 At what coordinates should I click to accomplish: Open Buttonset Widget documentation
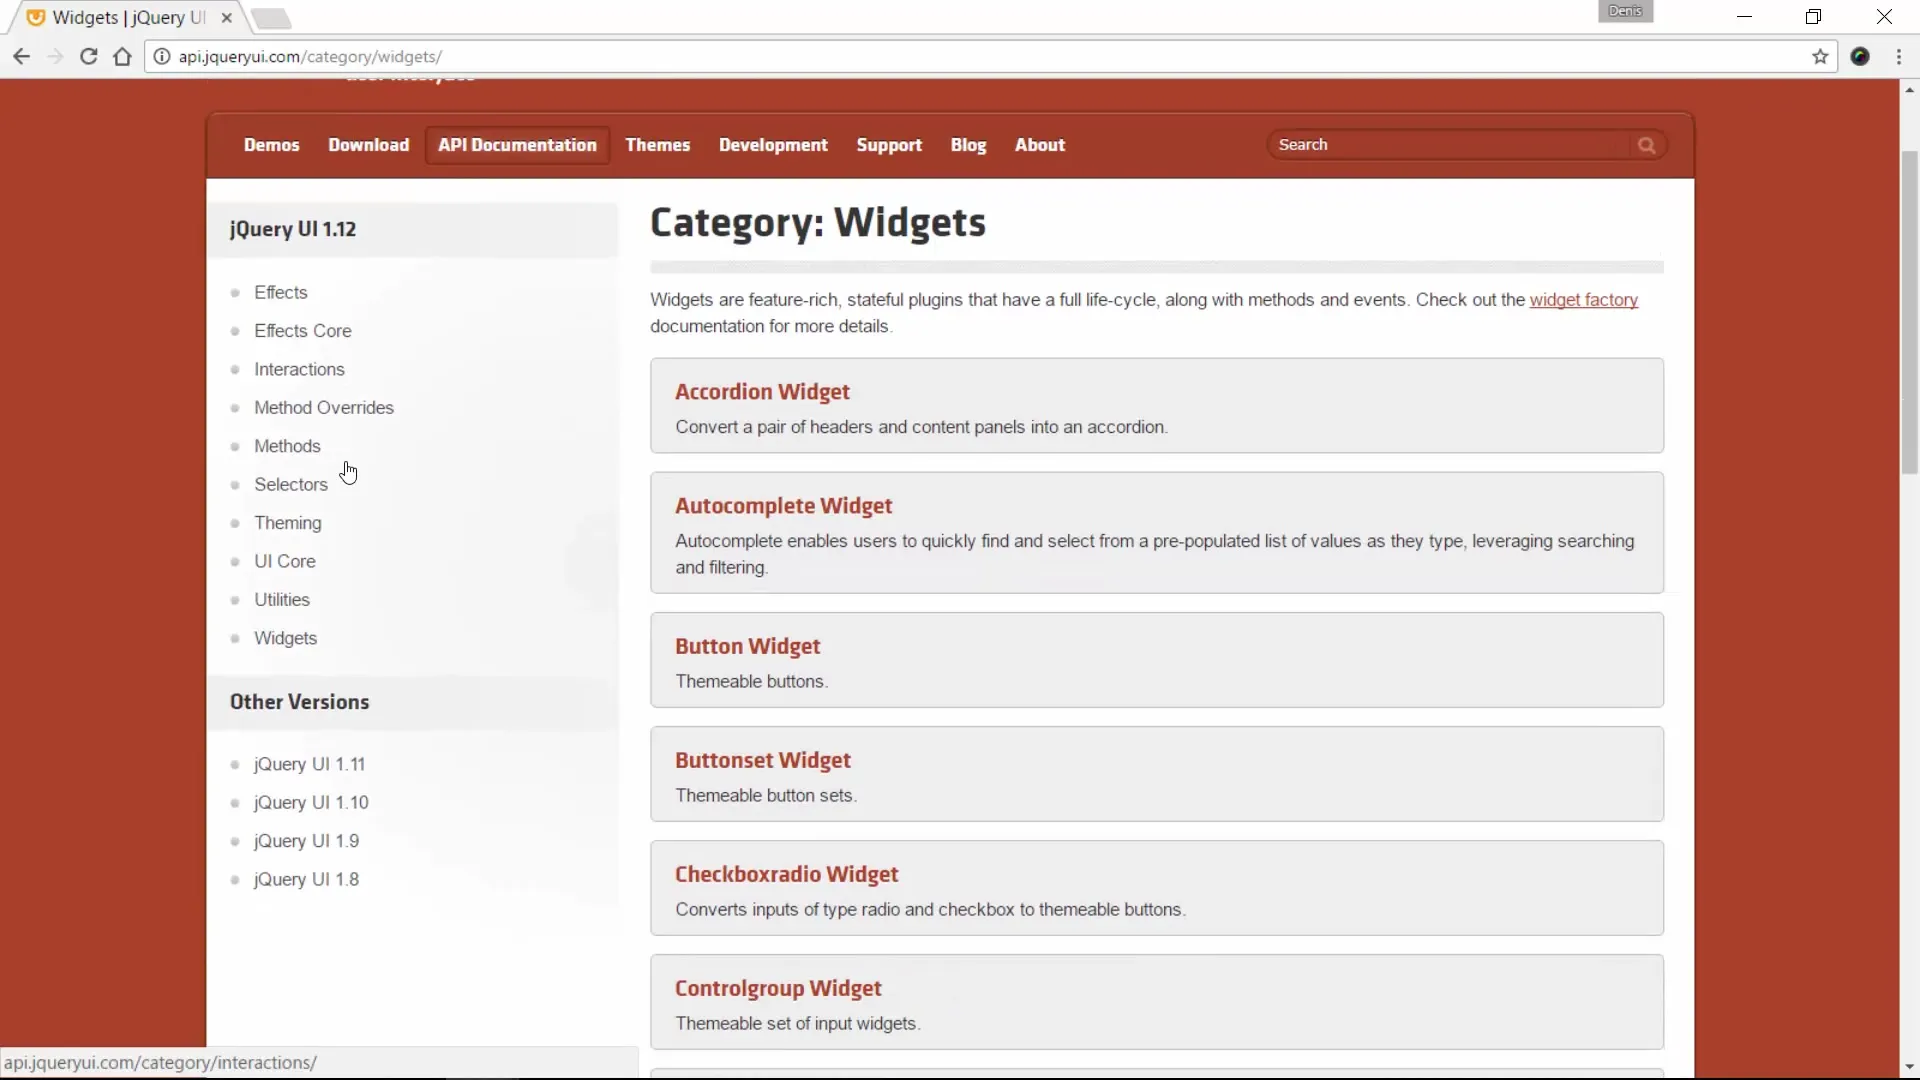click(762, 761)
